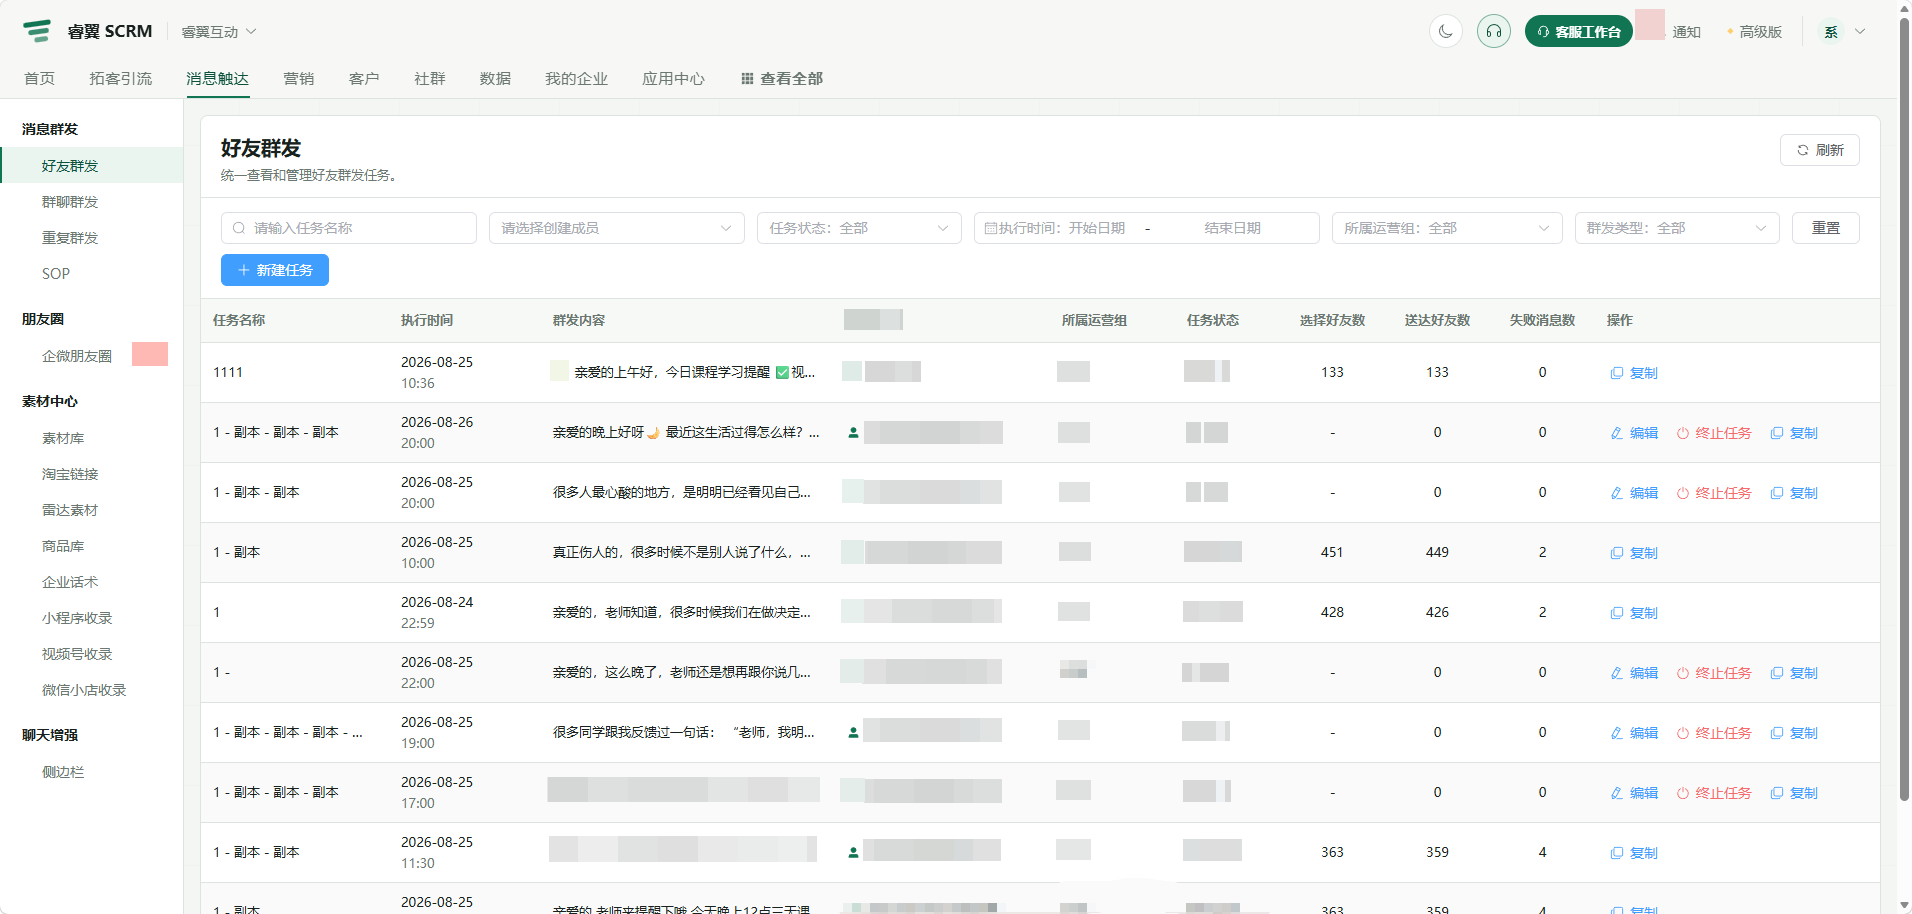Open the 数据 tab
This screenshot has width=1912, height=914.
[x=495, y=79]
